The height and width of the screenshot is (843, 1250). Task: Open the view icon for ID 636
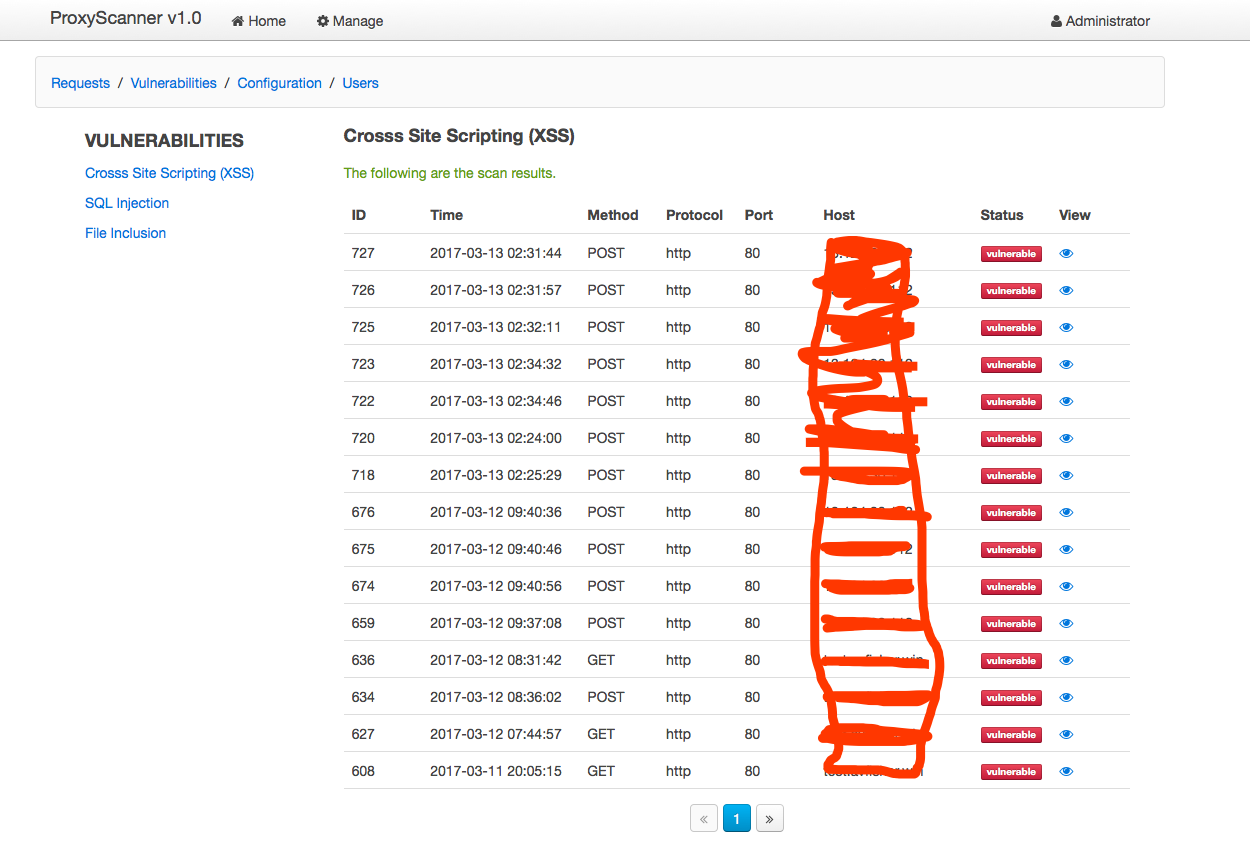(x=1066, y=661)
